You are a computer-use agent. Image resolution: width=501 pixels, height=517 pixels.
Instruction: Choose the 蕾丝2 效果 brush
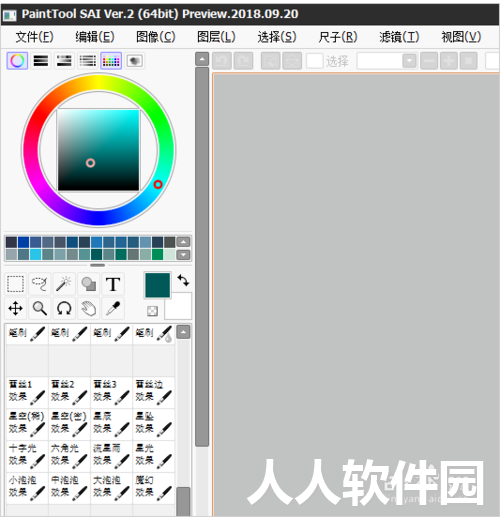point(69,392)
